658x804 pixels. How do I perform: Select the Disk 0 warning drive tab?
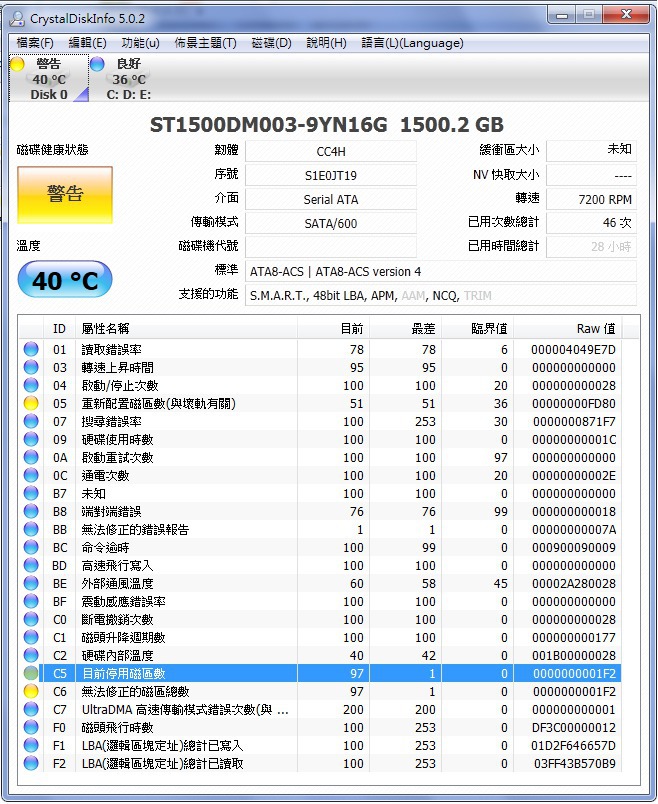[x=49, y=78]
